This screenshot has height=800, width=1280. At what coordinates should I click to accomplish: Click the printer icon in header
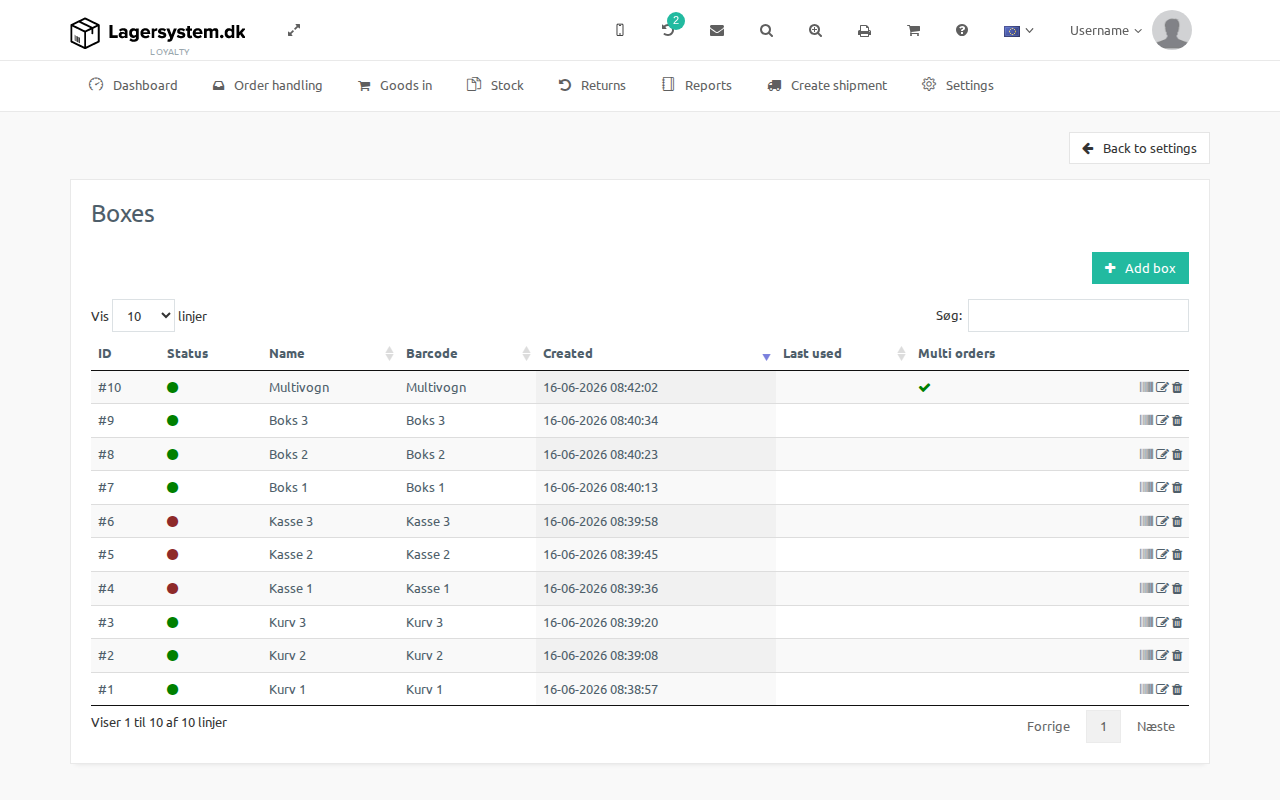(x=864, y=30)
